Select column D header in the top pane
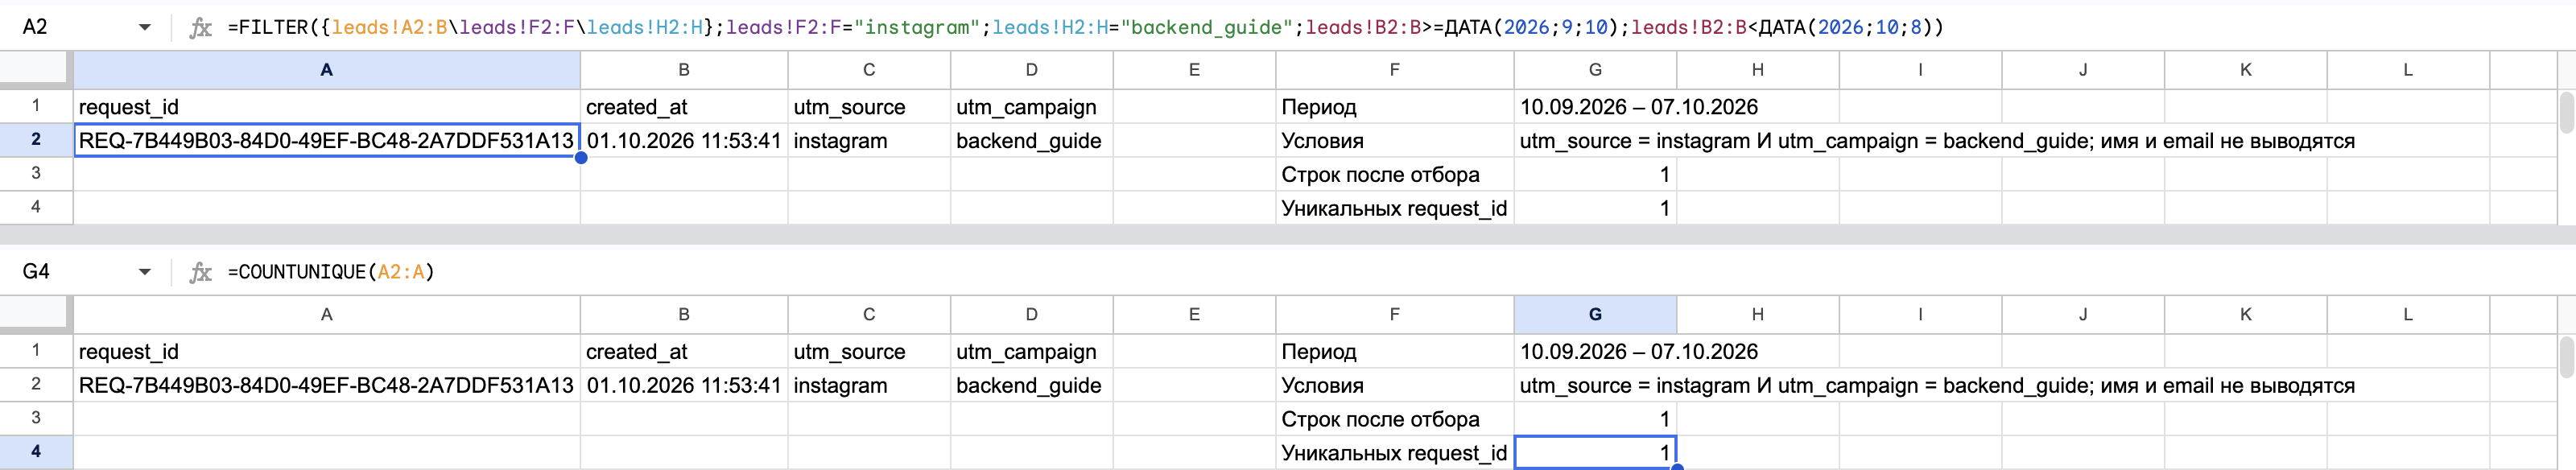Screen dimensions: 2576x470 point(1032,70)
